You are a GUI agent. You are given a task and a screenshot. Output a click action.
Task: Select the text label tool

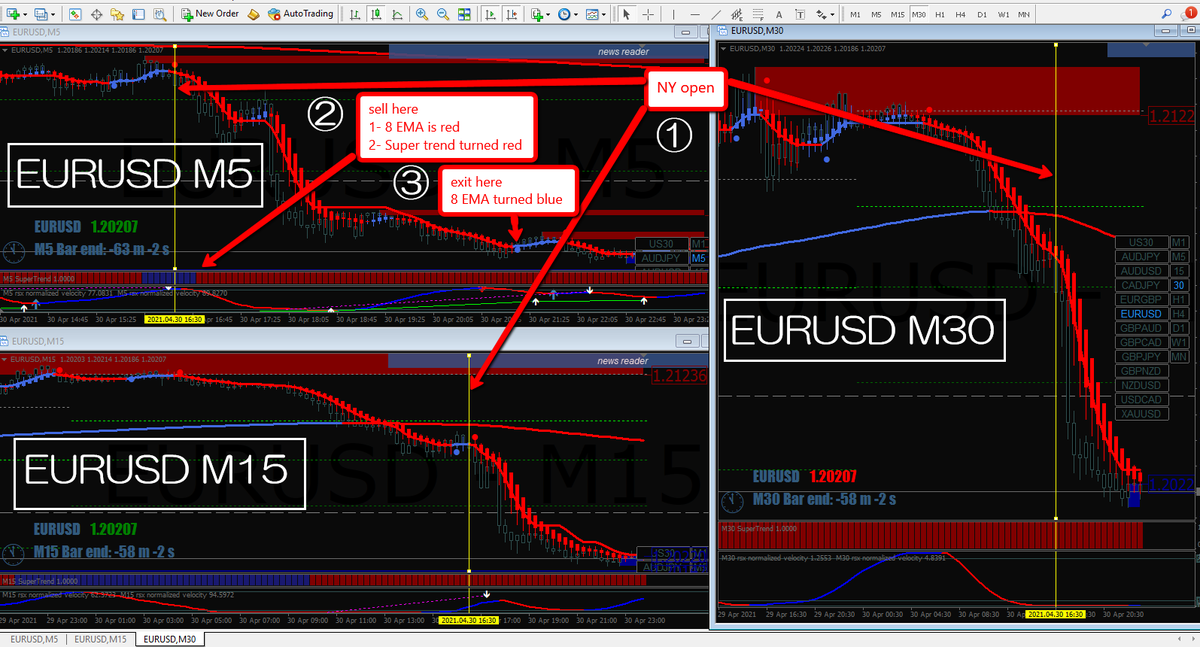[800, 14]
